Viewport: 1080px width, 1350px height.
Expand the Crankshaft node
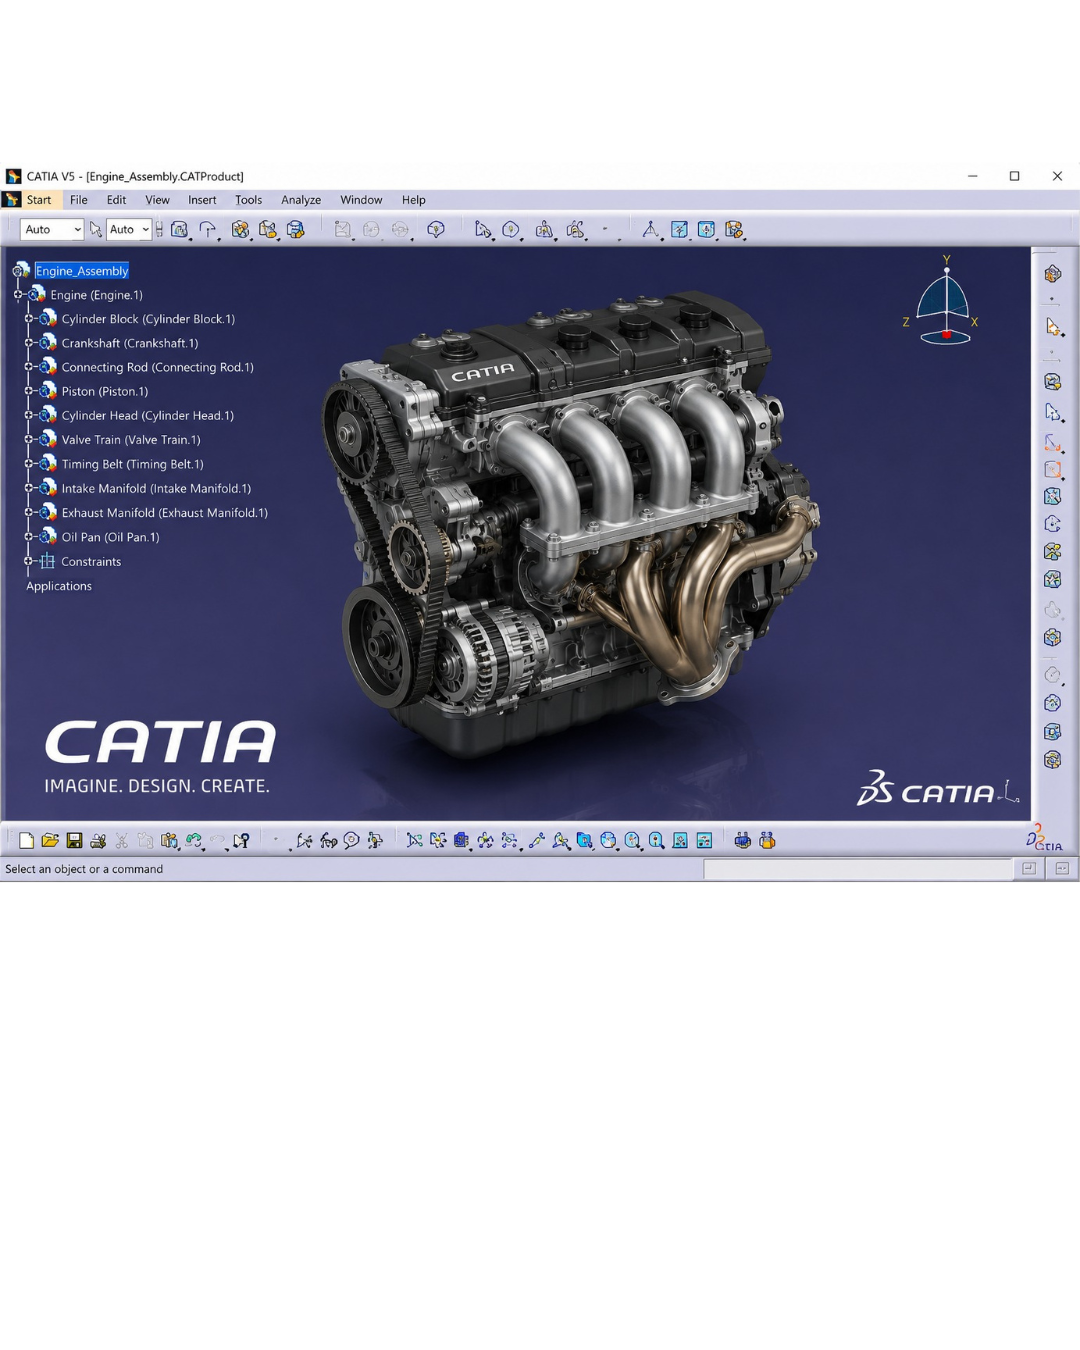29,343
